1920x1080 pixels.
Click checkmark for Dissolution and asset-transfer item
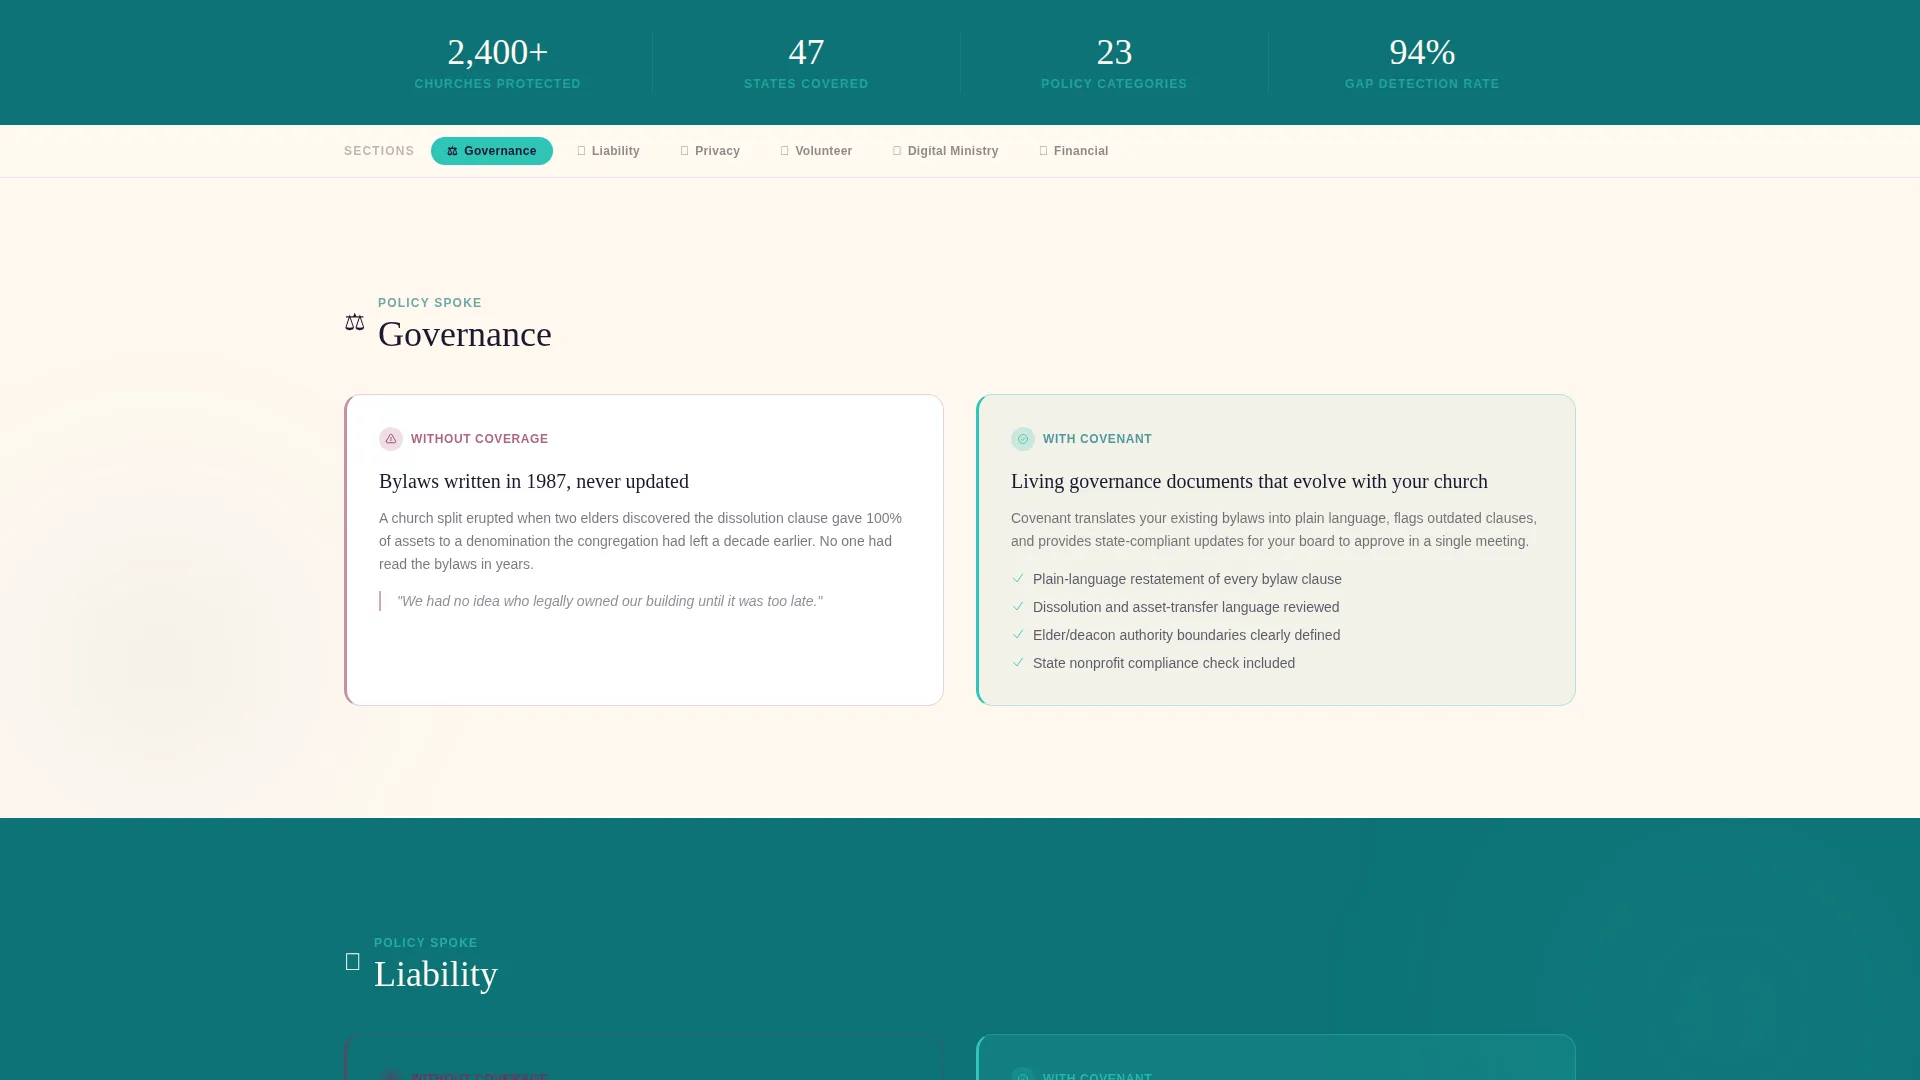1018,606
